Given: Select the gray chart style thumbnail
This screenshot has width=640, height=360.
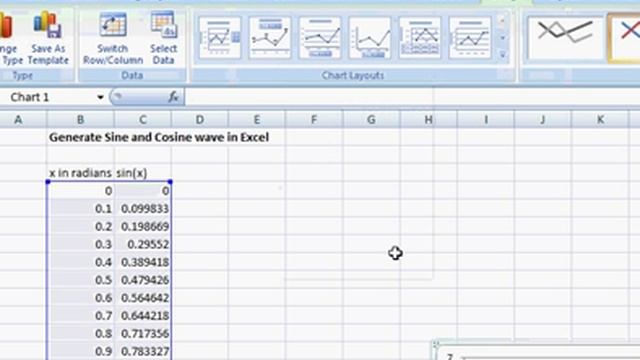Looking at the screenshot, I should (x=565, y=38).
